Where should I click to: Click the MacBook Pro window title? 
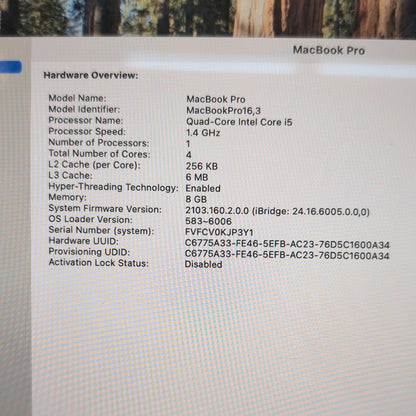tap(329, 50)
